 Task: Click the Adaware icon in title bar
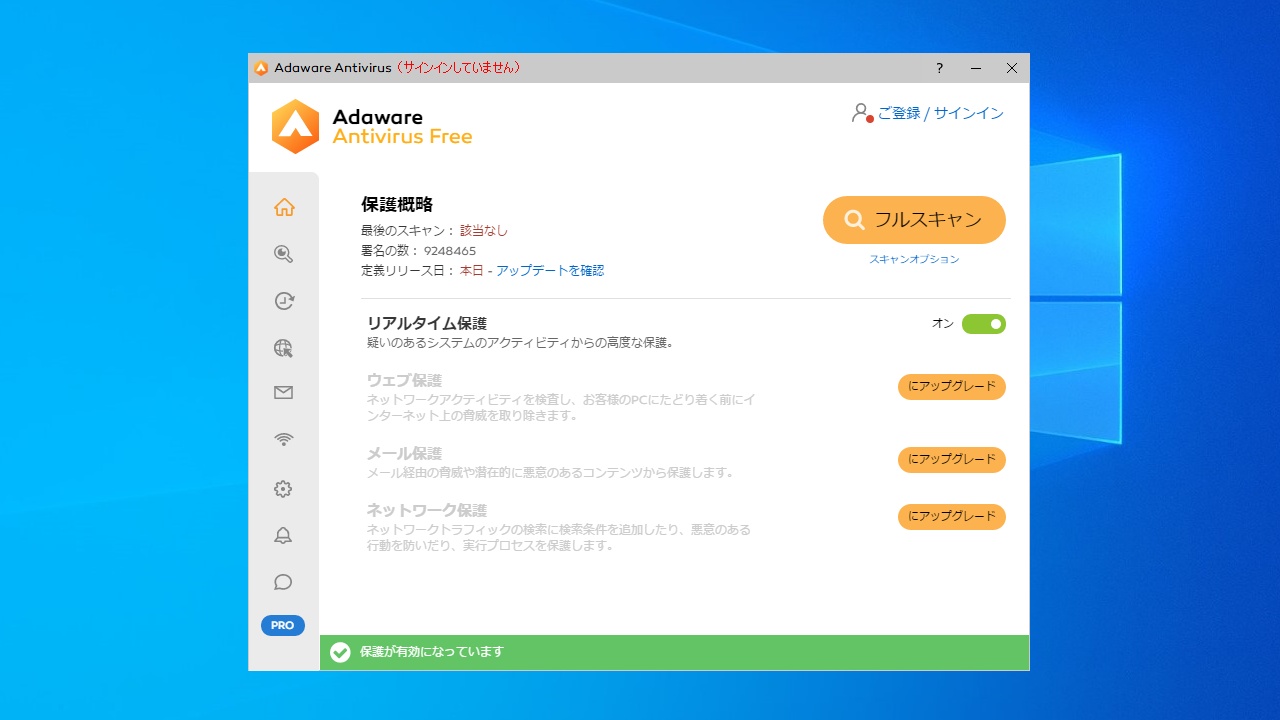[261, 68]
